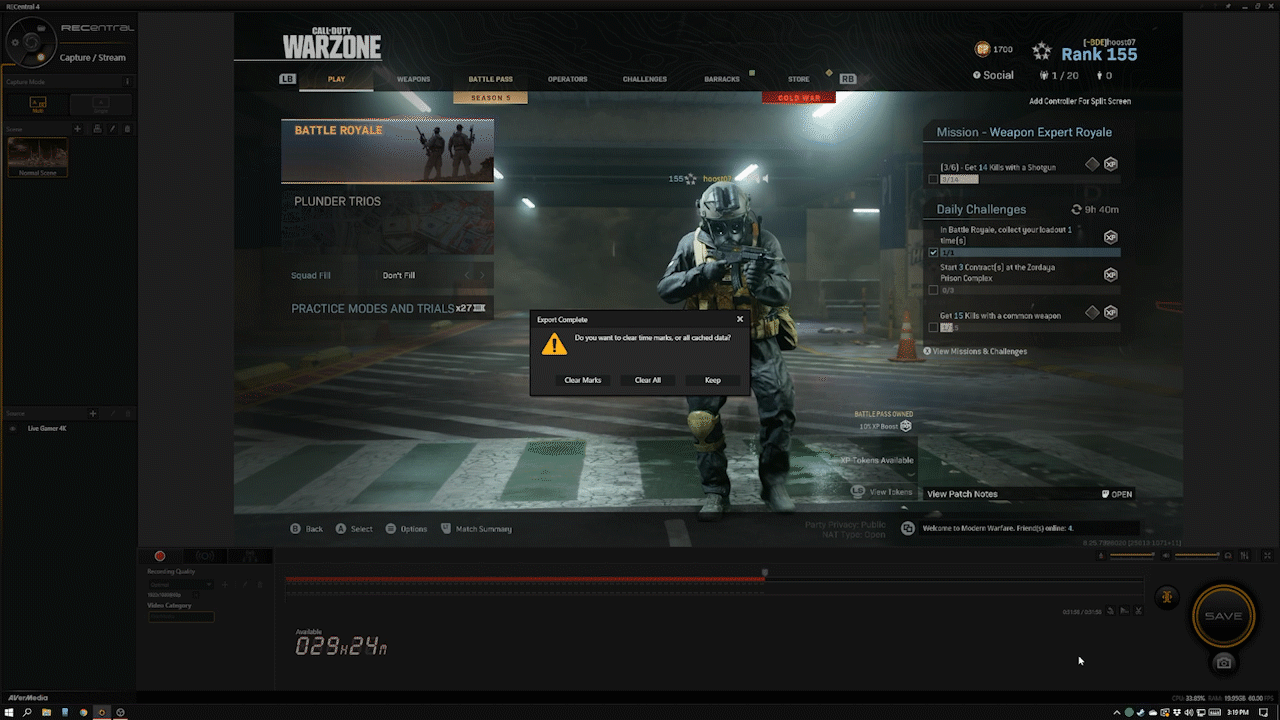Click the timeline trim scissors icon
Screen dimensions: 1280x720
point(1138,611)
